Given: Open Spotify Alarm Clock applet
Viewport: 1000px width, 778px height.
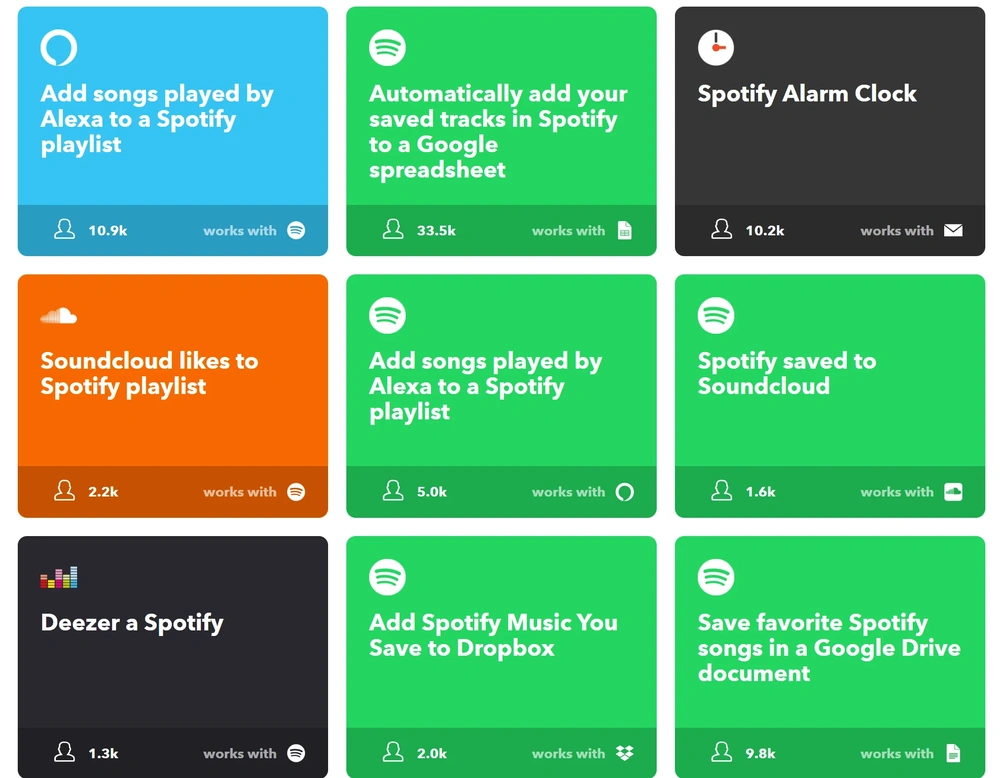Looking at the screenshot, I should [x=807, y=94].
